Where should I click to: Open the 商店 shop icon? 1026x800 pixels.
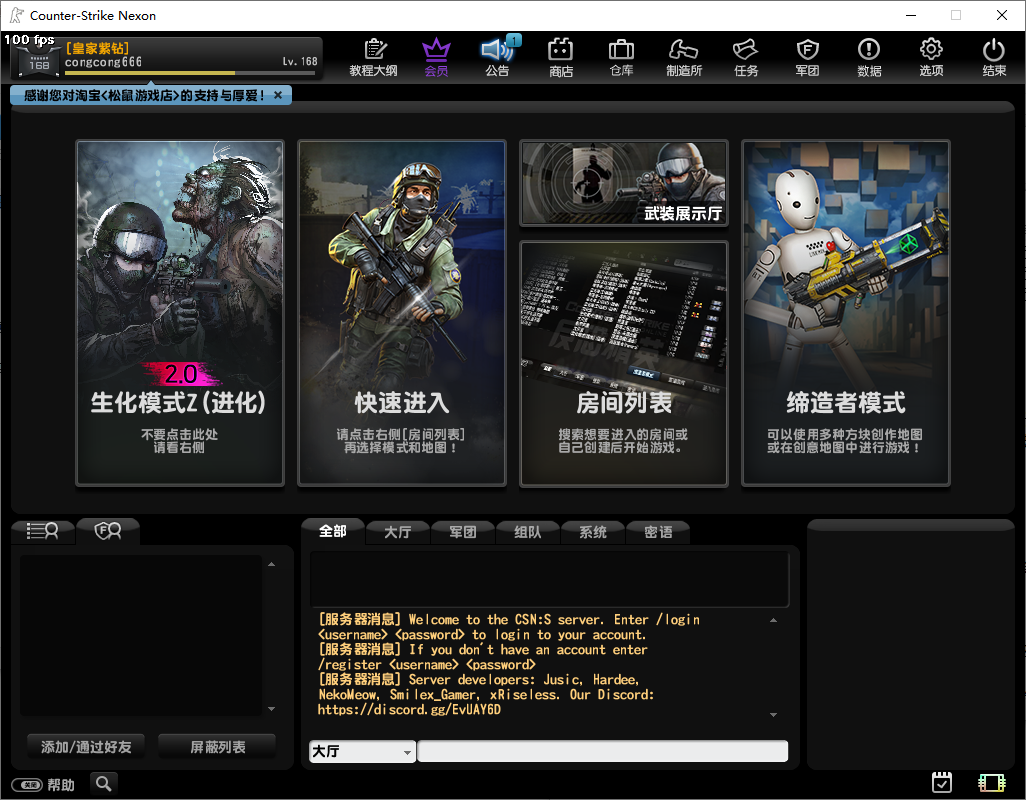tap(560, 57)
